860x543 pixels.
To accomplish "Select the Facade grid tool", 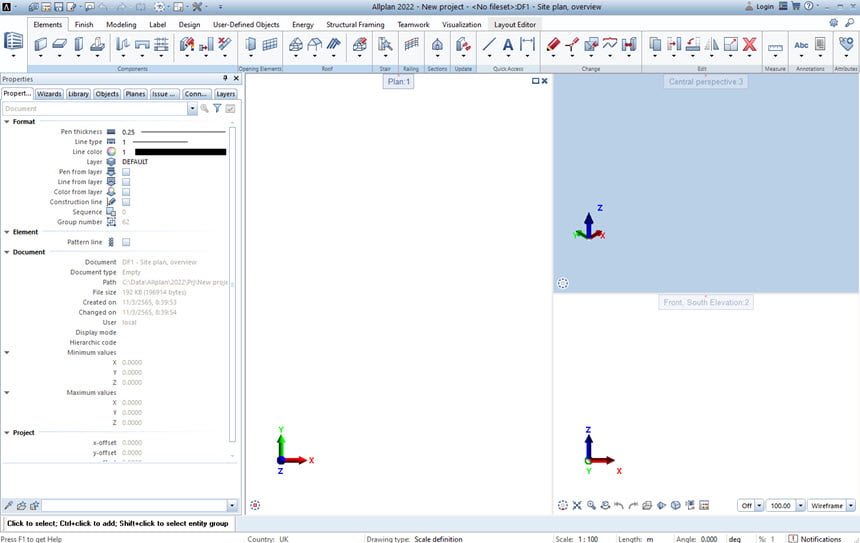I will pyautogui.click(x=269, y=44).
